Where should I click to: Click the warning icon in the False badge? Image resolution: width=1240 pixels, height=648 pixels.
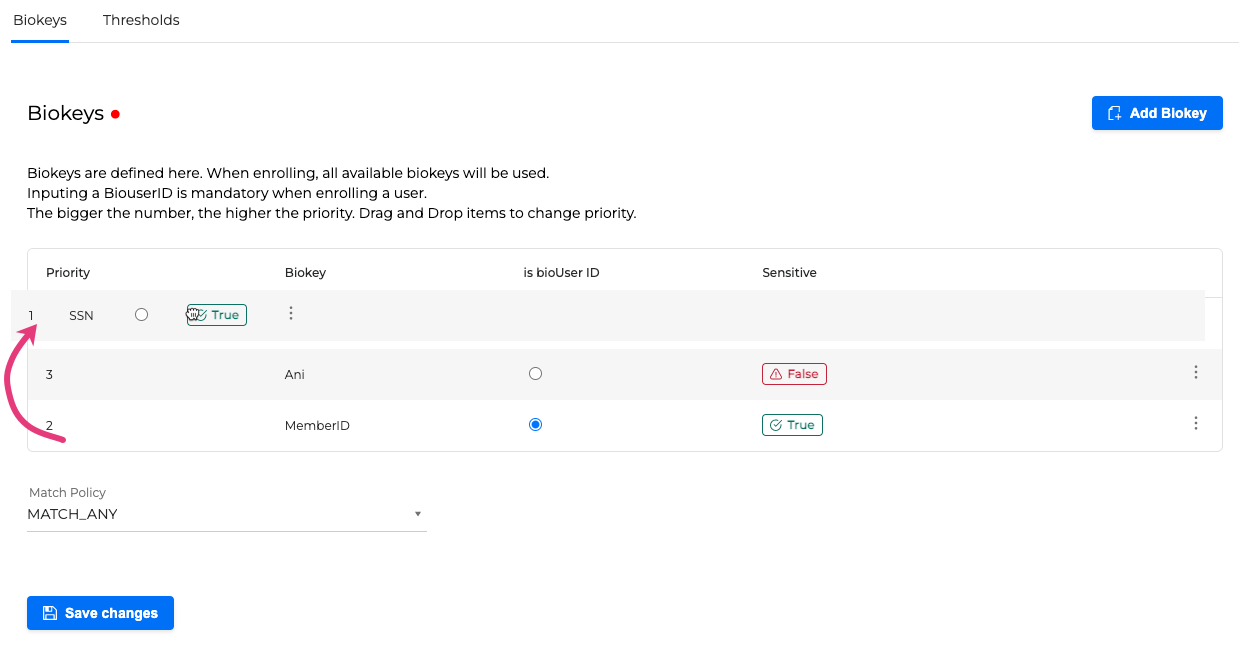point(776,374)
